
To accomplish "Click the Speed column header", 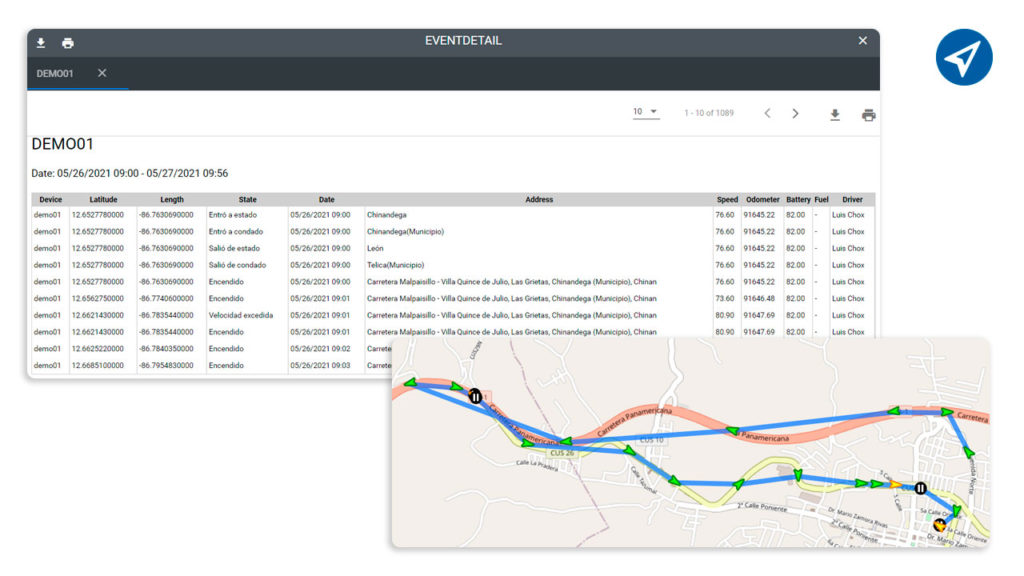I will pos(727,200).
